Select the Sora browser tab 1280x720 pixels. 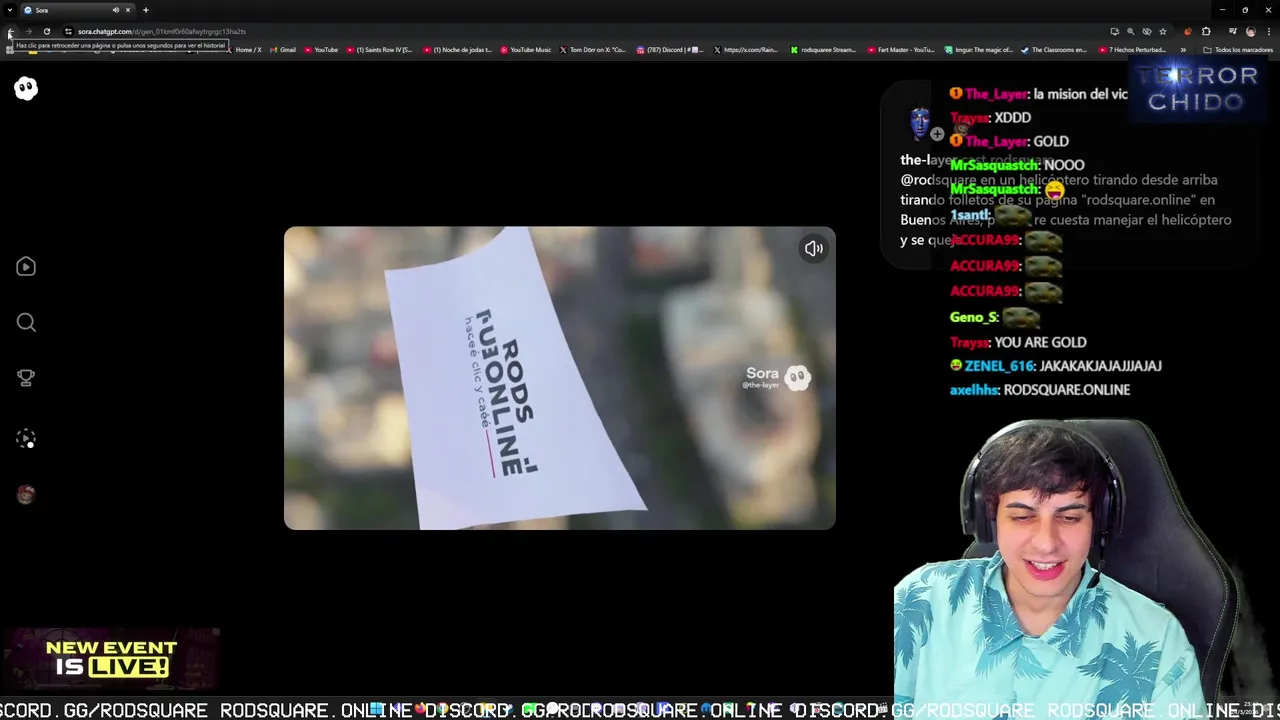point(78,10)
